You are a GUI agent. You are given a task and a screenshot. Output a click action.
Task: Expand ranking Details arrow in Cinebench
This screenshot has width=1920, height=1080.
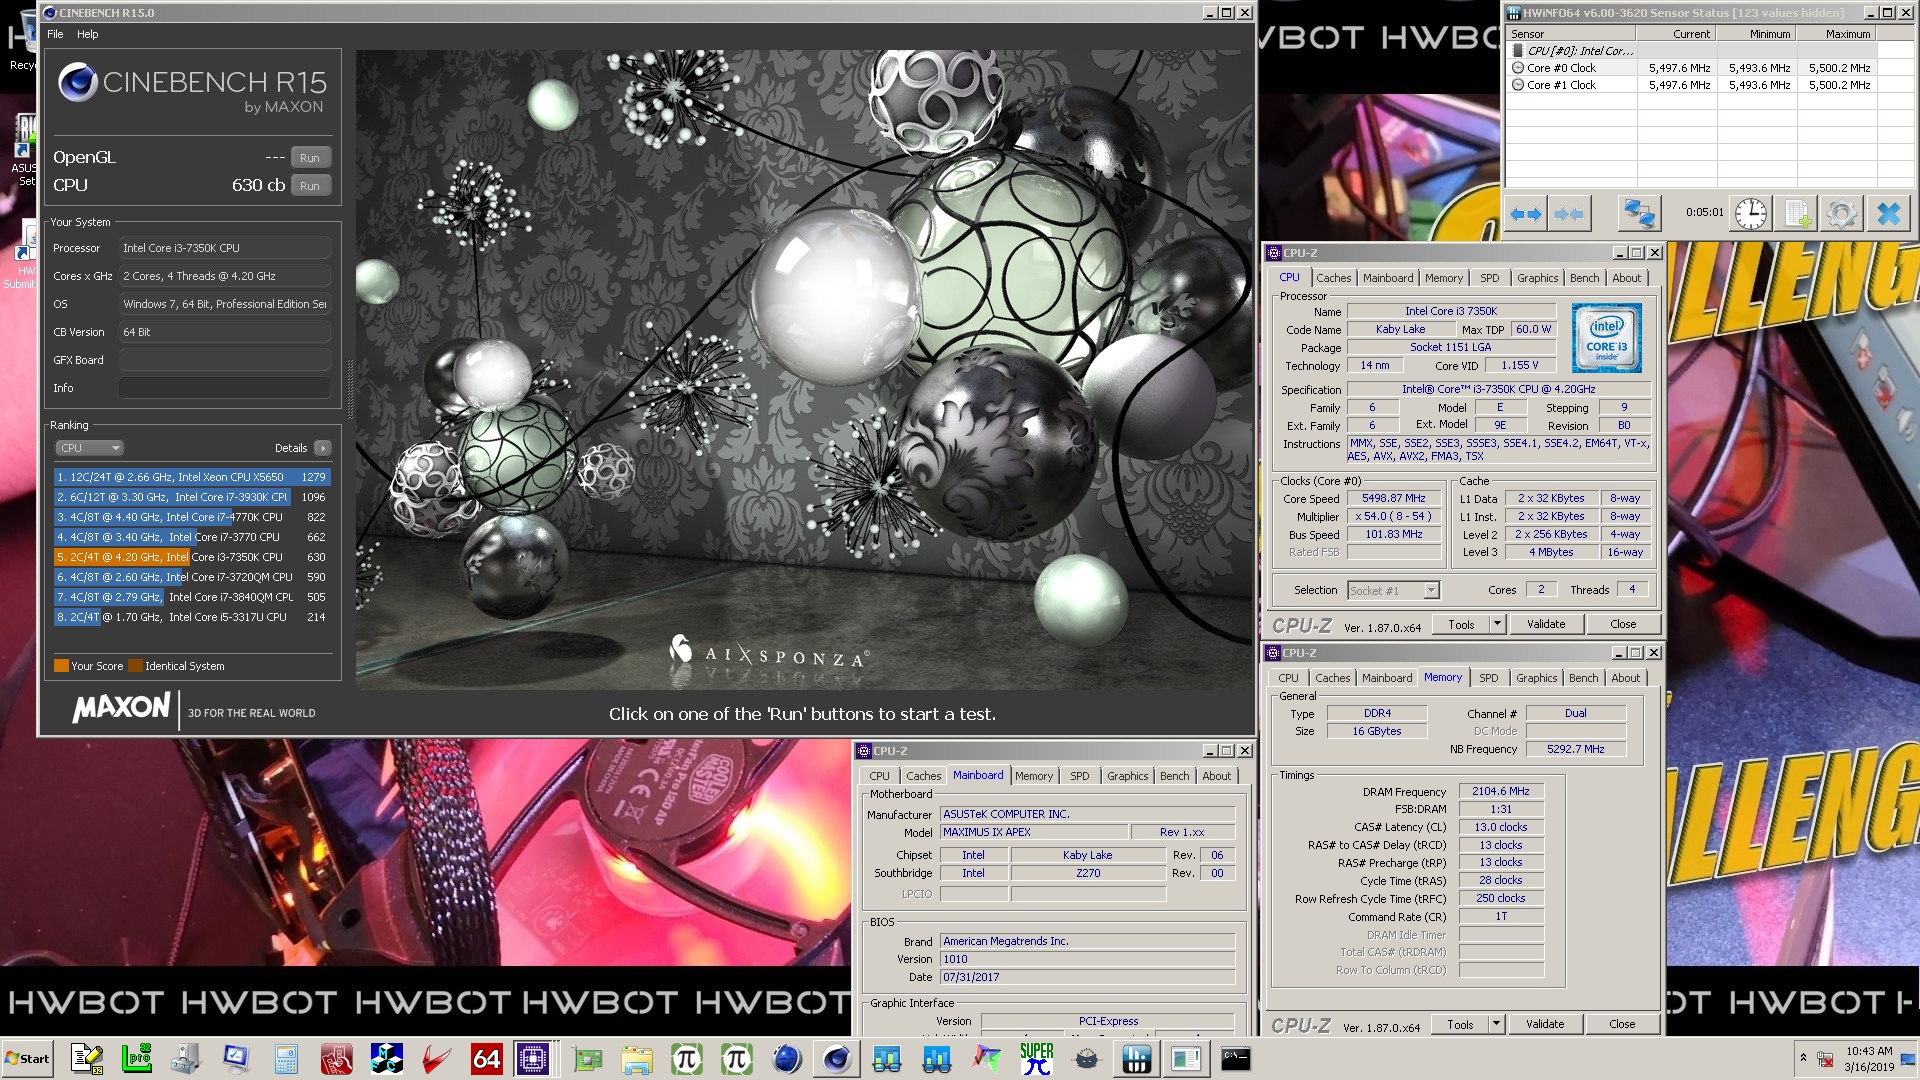322,448
